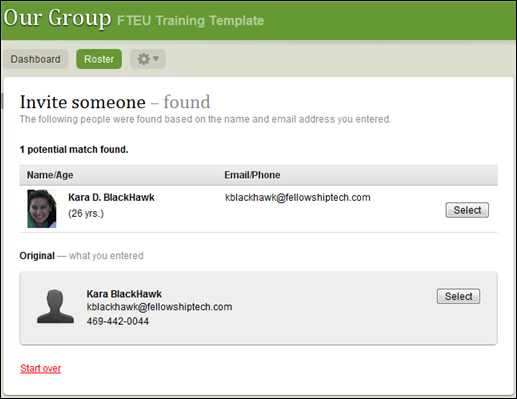Click Kara D. BlackHawk's profile photo

pos(42,209)
